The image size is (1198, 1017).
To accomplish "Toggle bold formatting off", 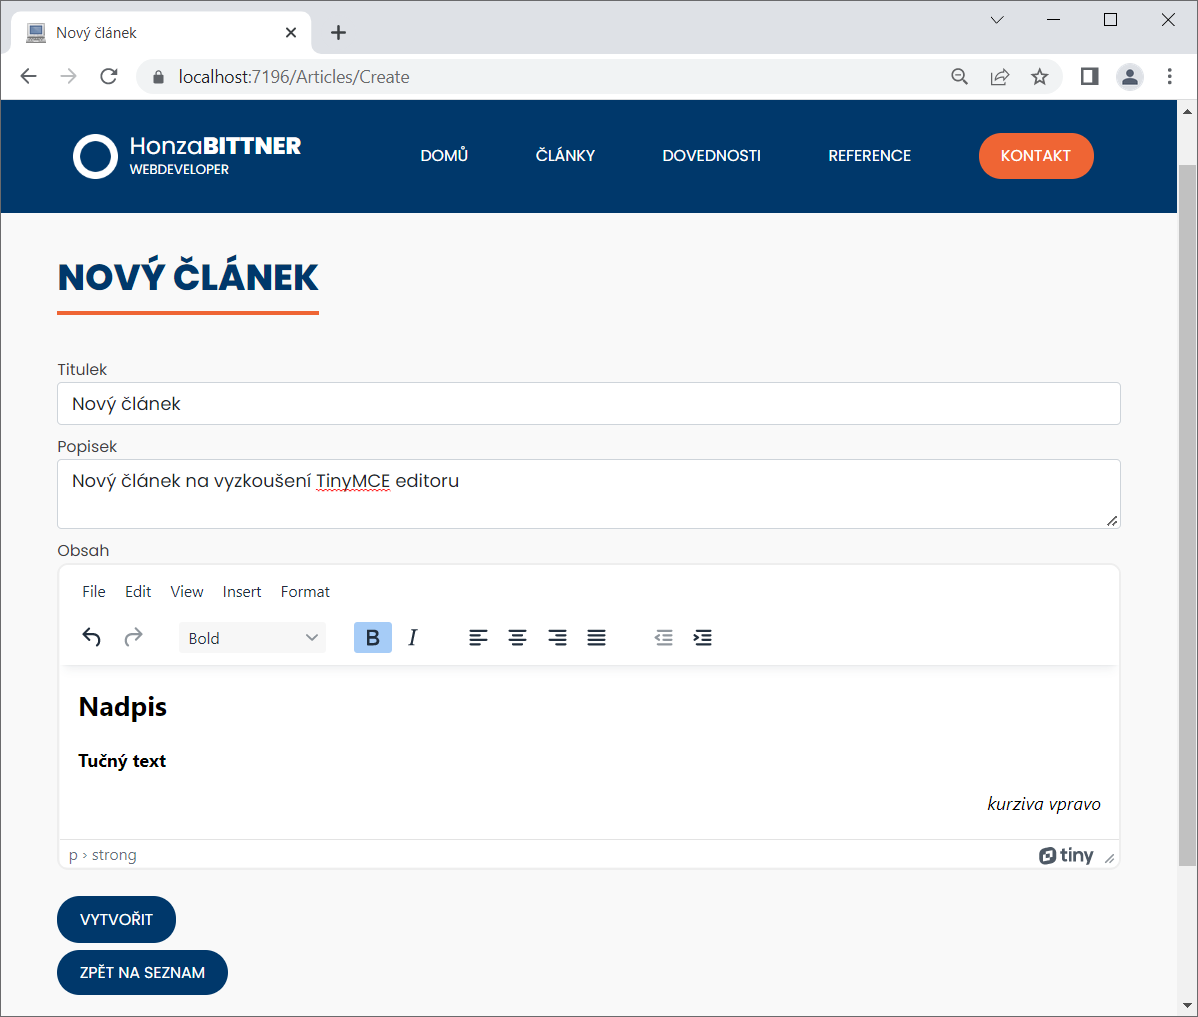I will [x=372, y=638].
